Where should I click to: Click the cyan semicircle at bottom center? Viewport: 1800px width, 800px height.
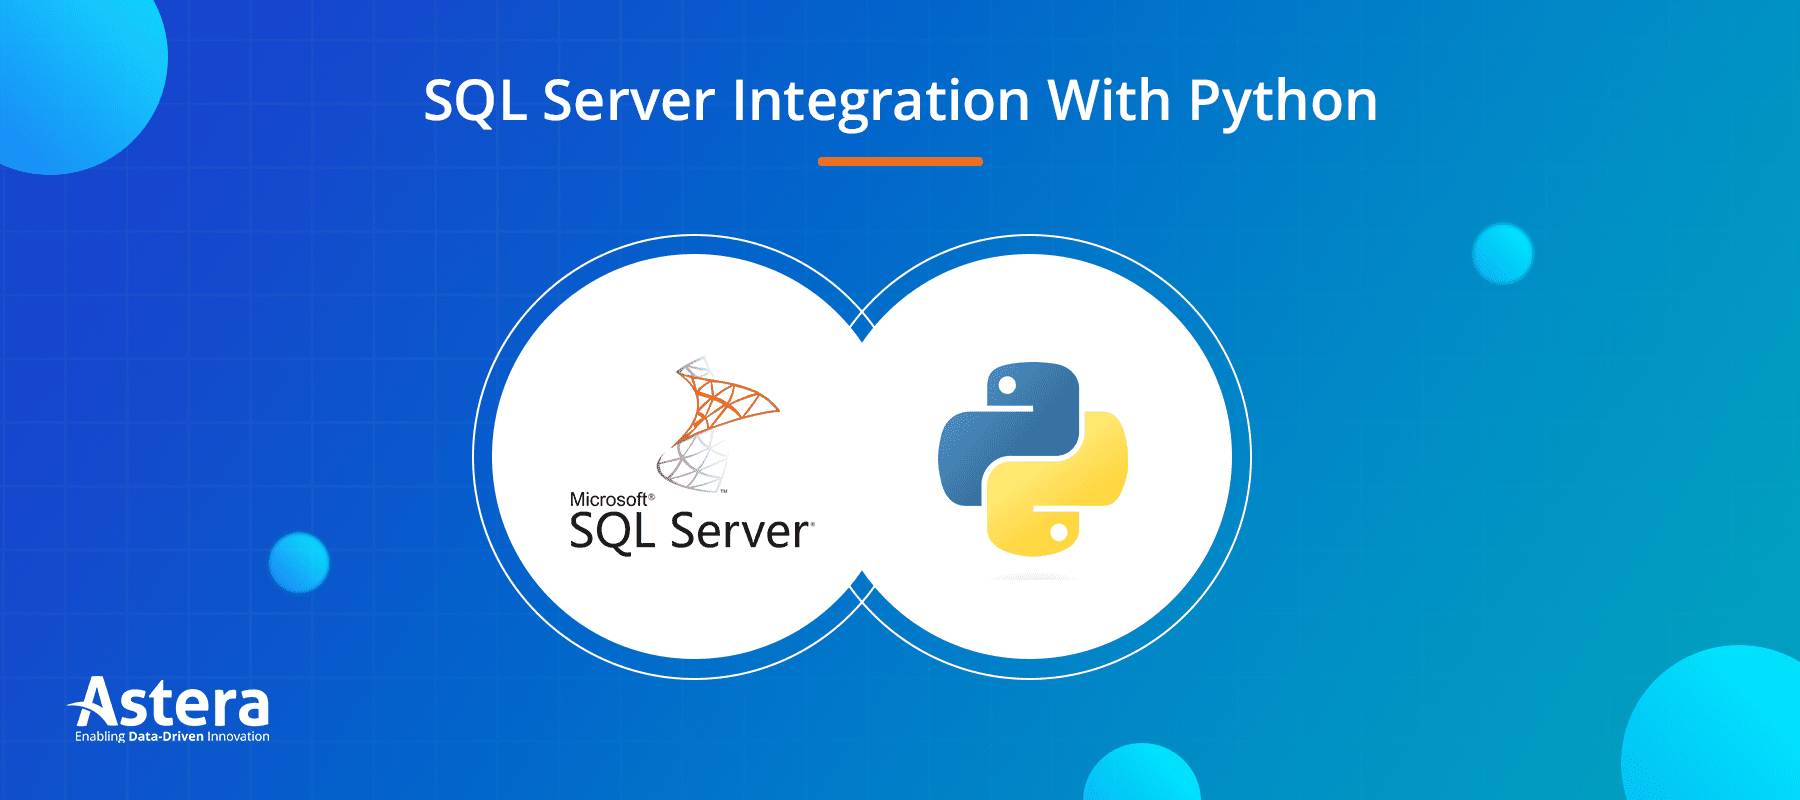tap(1141, 776)
